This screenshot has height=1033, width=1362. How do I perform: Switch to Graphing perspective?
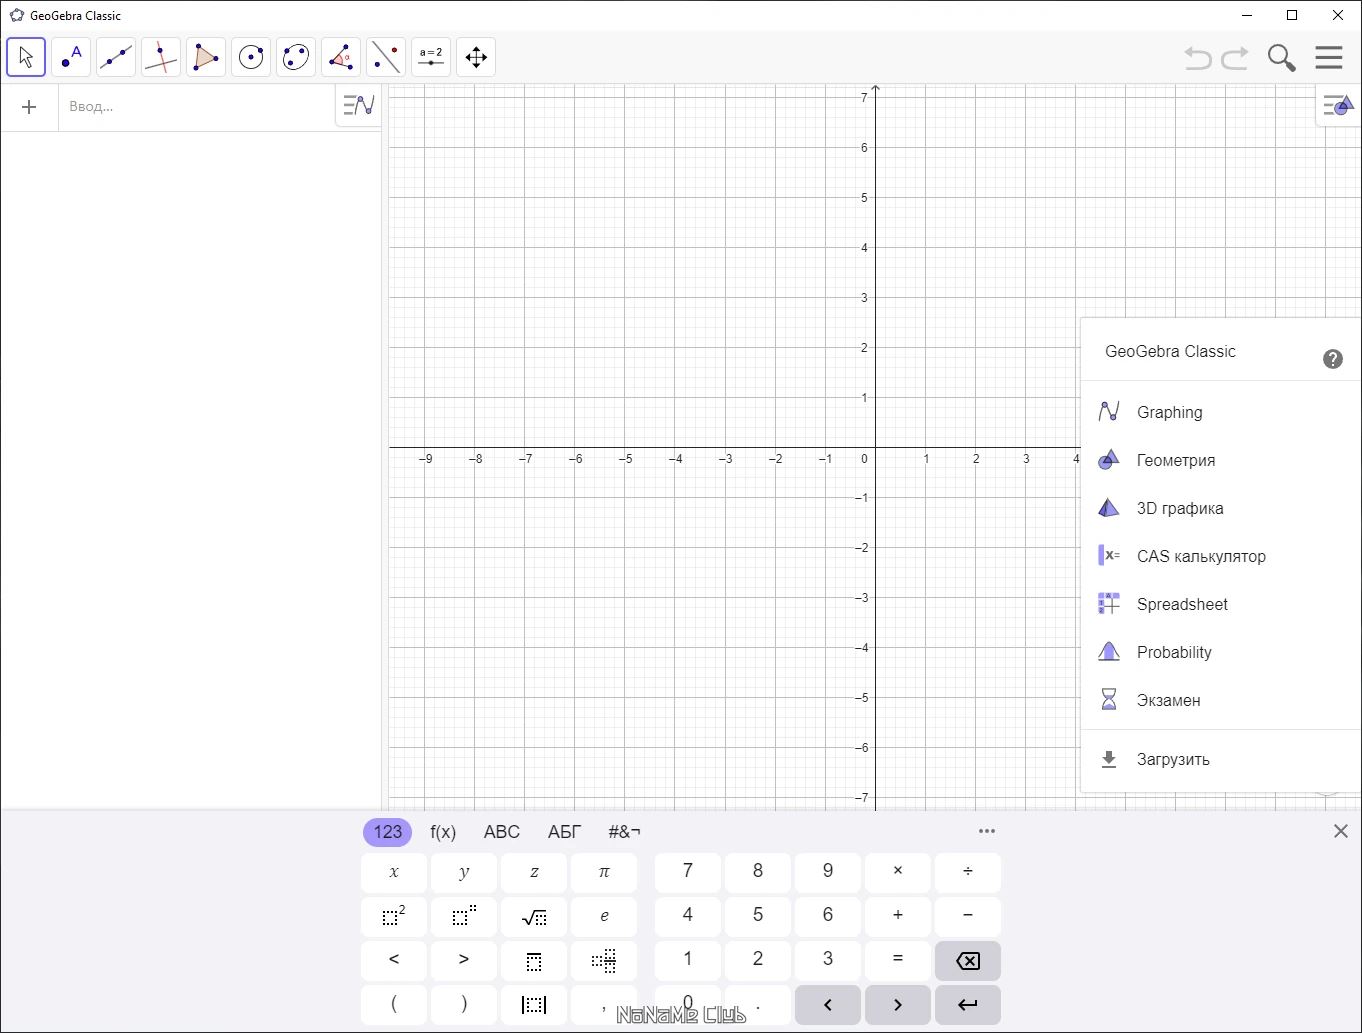click(x=1220, y=412)
